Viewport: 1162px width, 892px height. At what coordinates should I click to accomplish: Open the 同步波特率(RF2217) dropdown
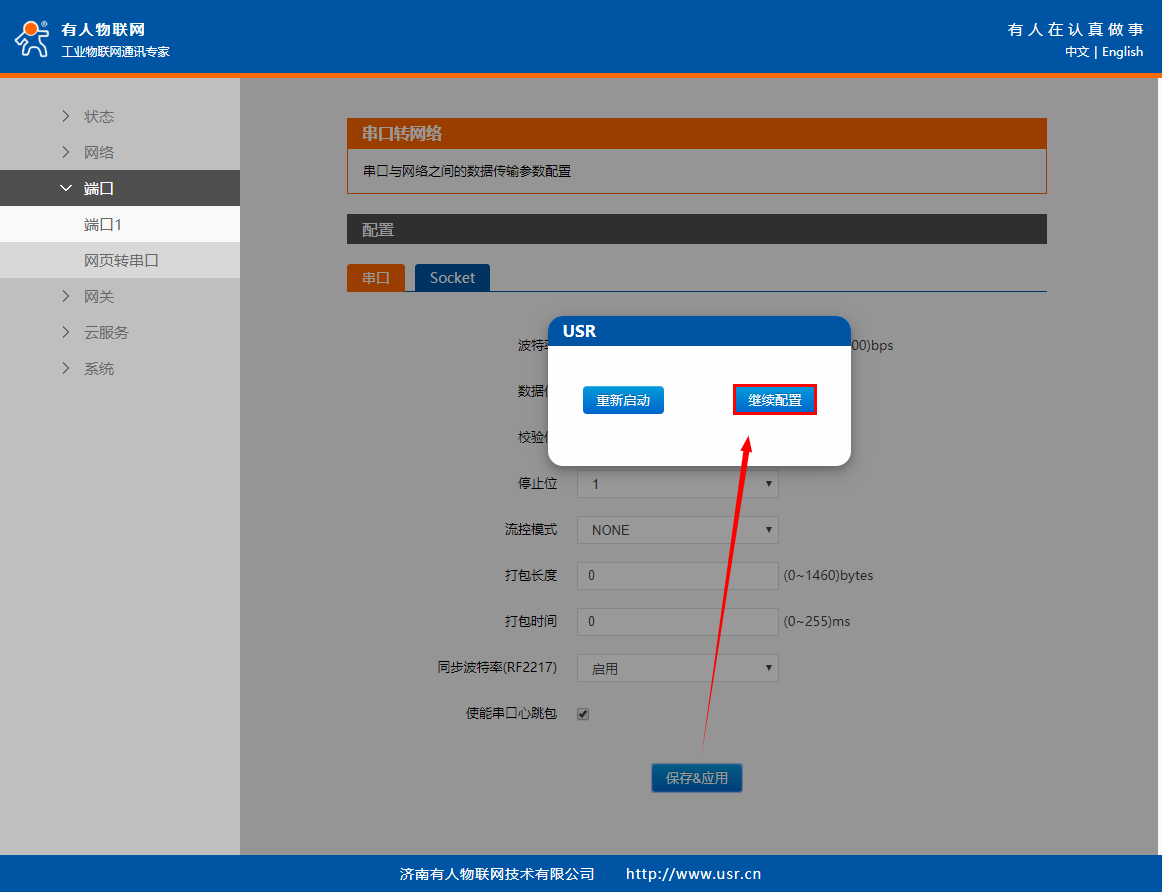click(x=677, y=668)
